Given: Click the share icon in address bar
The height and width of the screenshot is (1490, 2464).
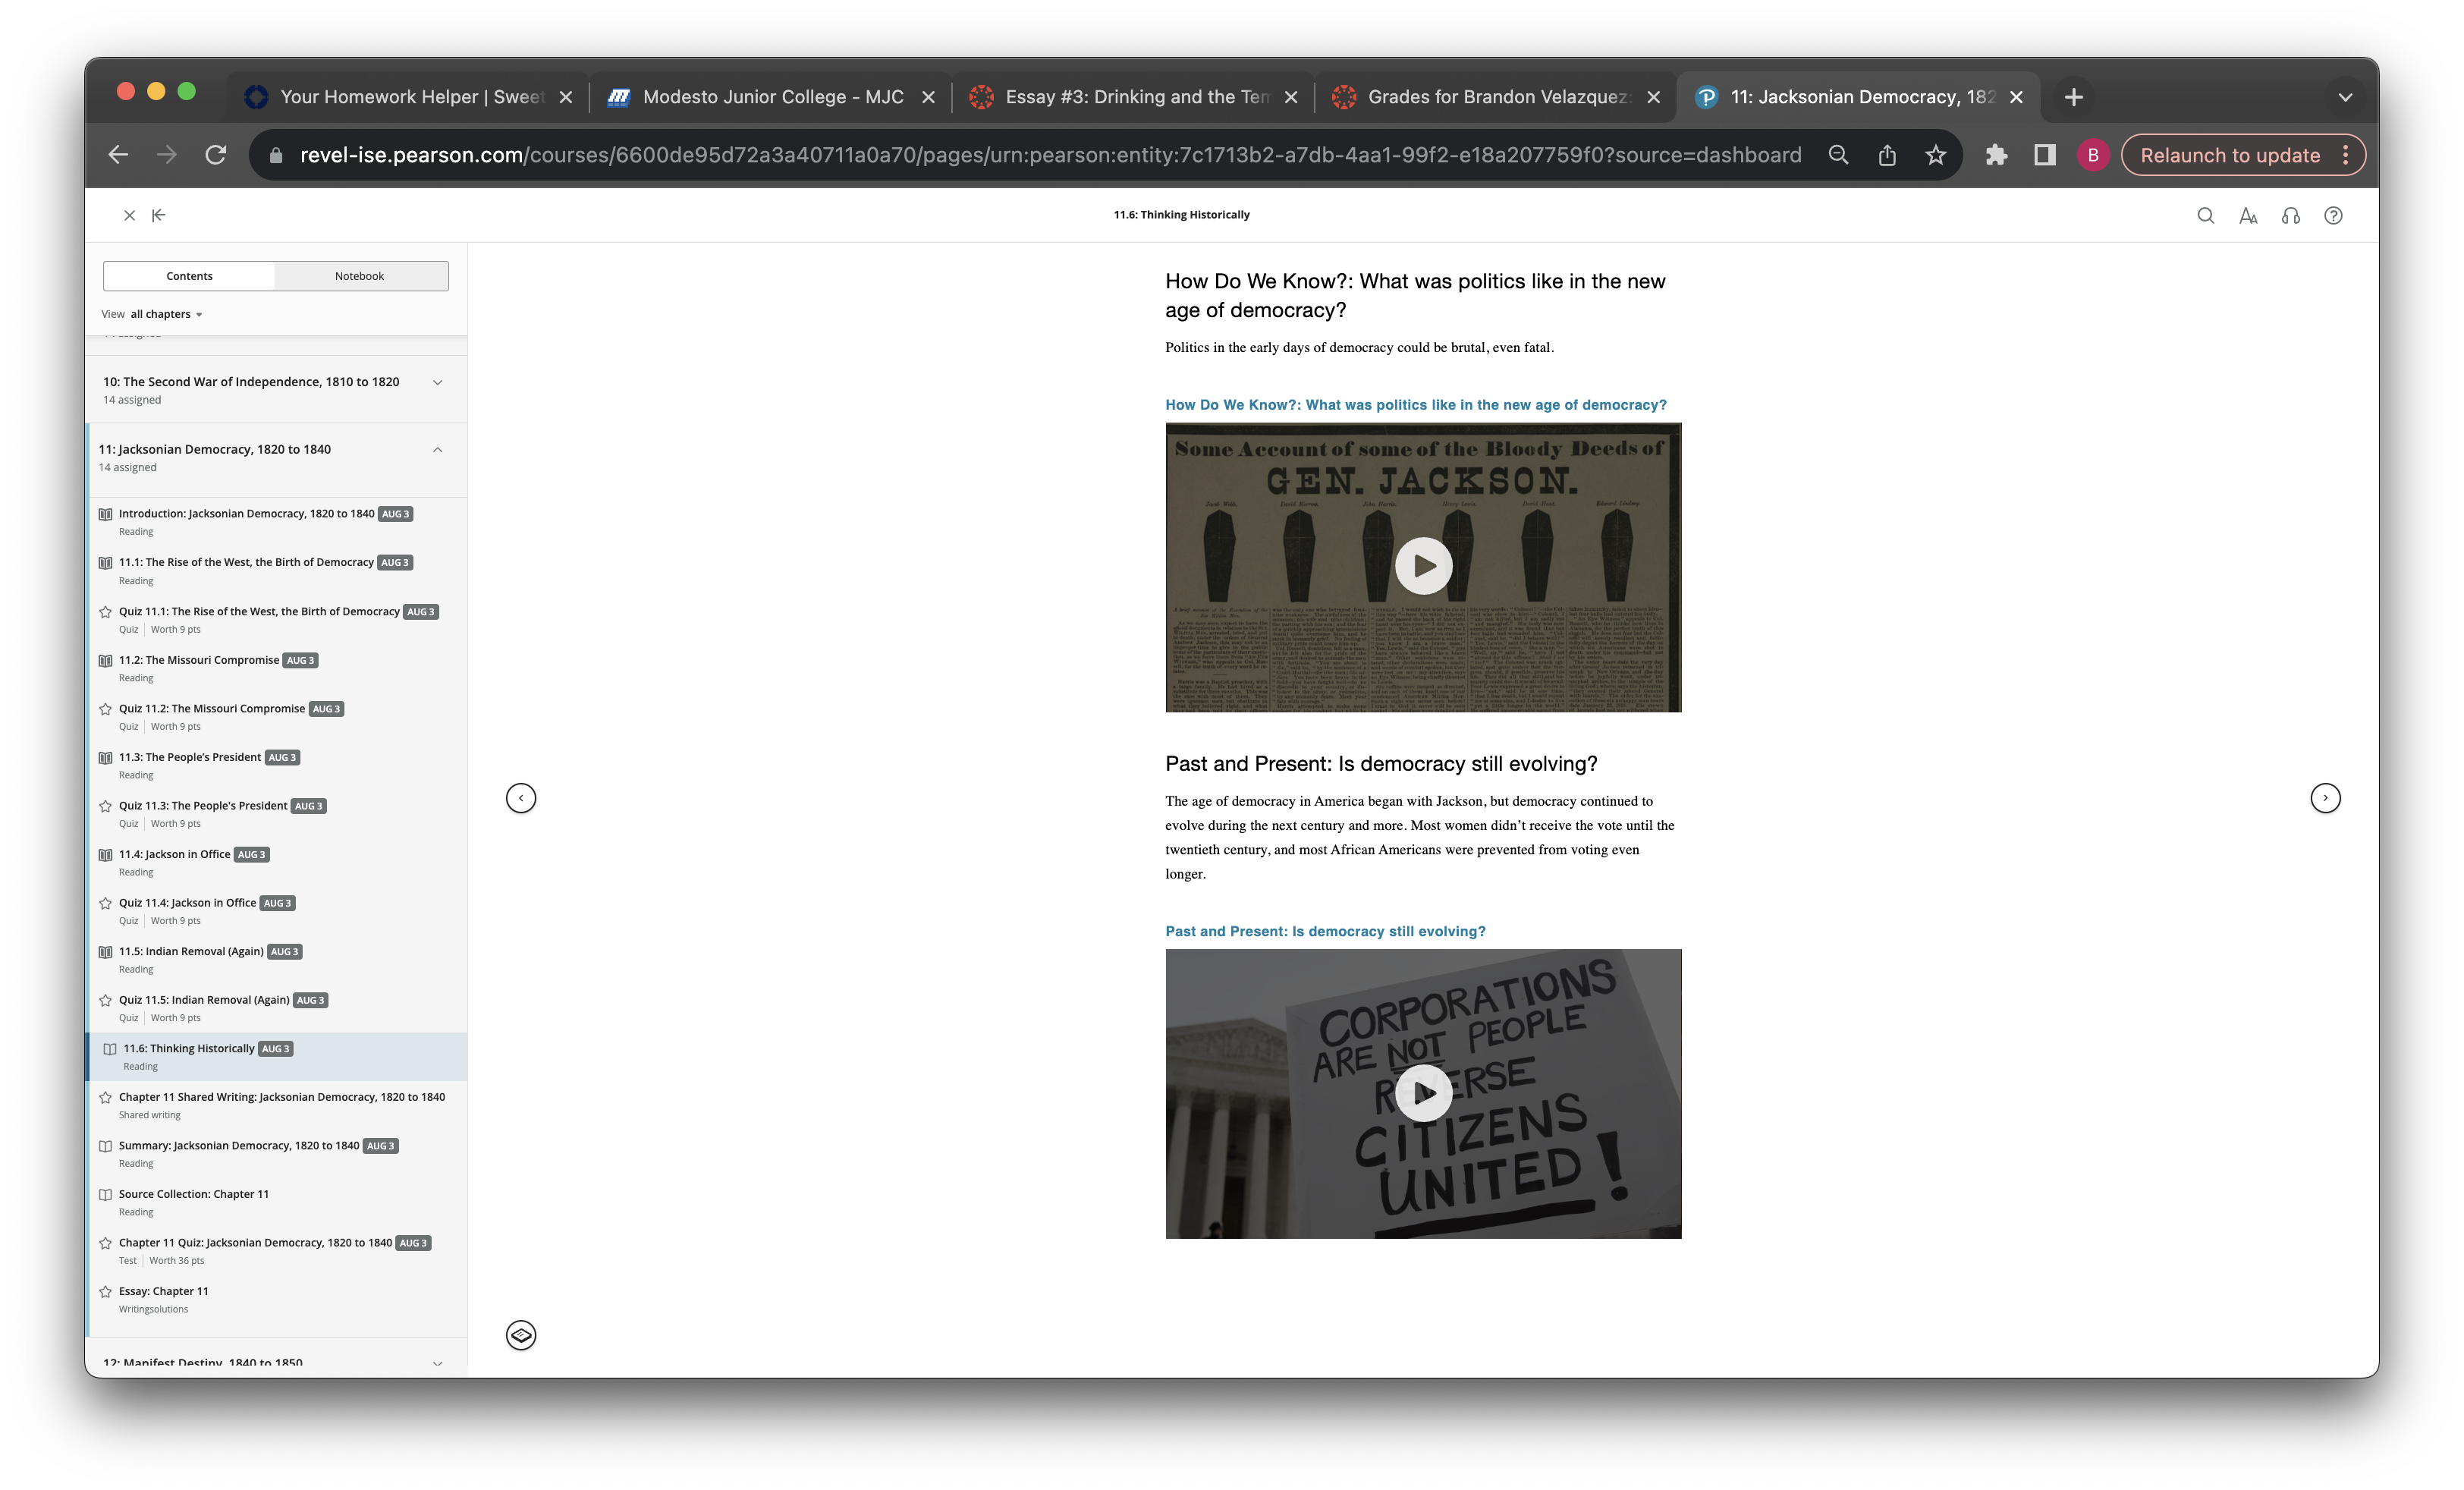Looking at the screenshot, I should tap(1887, 155).
